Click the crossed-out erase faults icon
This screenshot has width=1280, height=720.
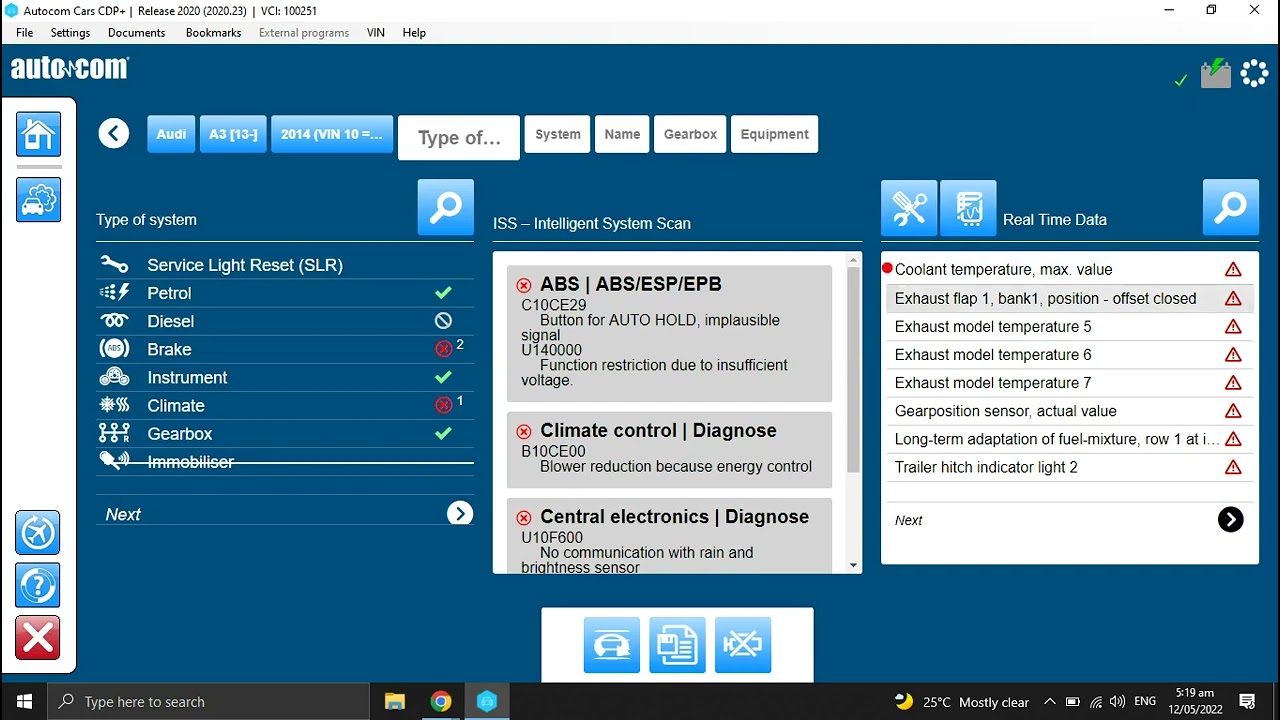(743, 645)
